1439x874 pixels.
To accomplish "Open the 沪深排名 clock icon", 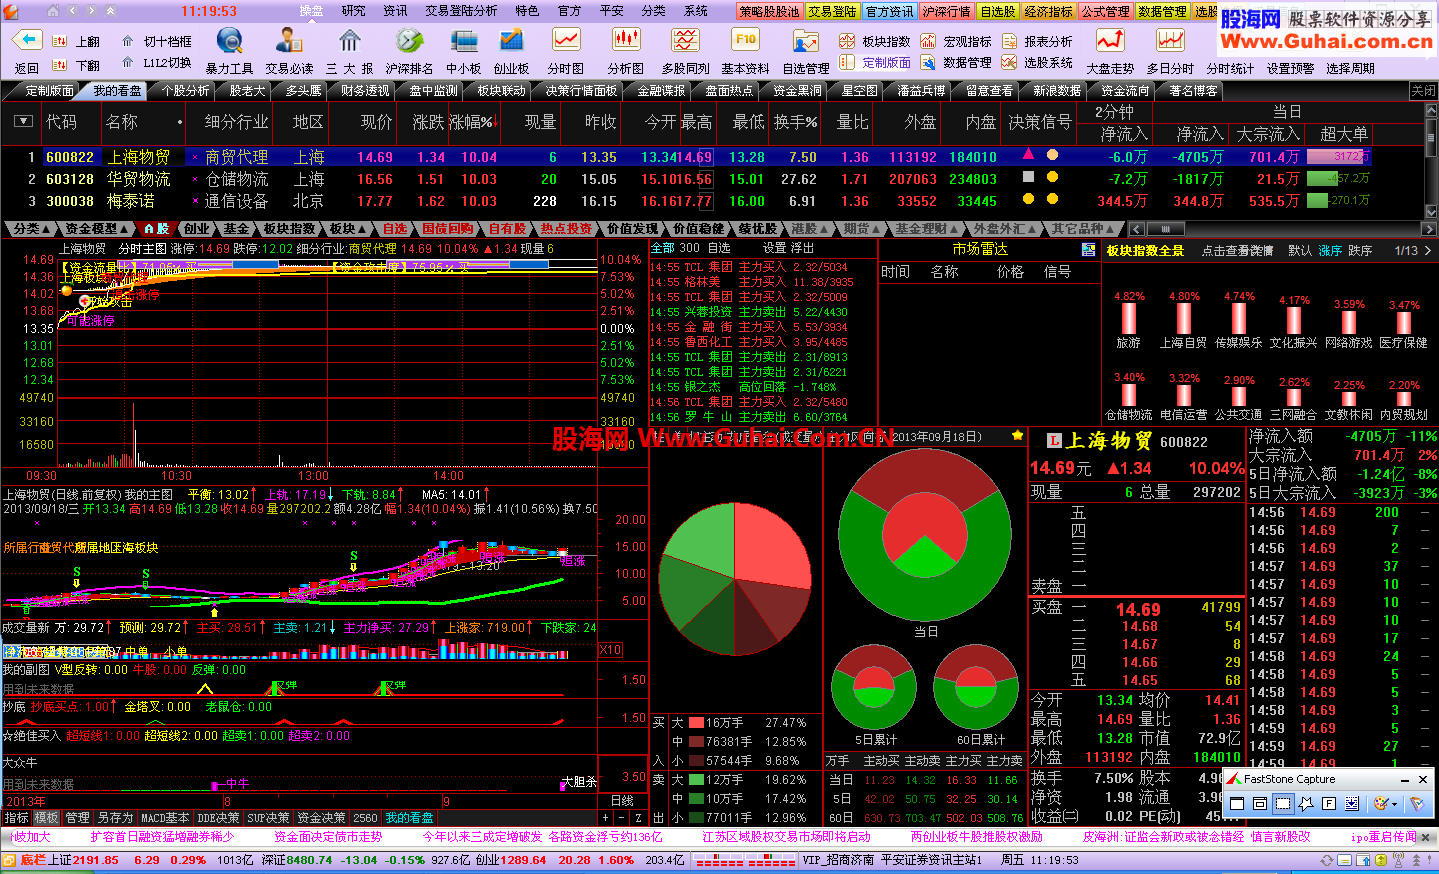I will pyautogui.click(x=409, y=41).
